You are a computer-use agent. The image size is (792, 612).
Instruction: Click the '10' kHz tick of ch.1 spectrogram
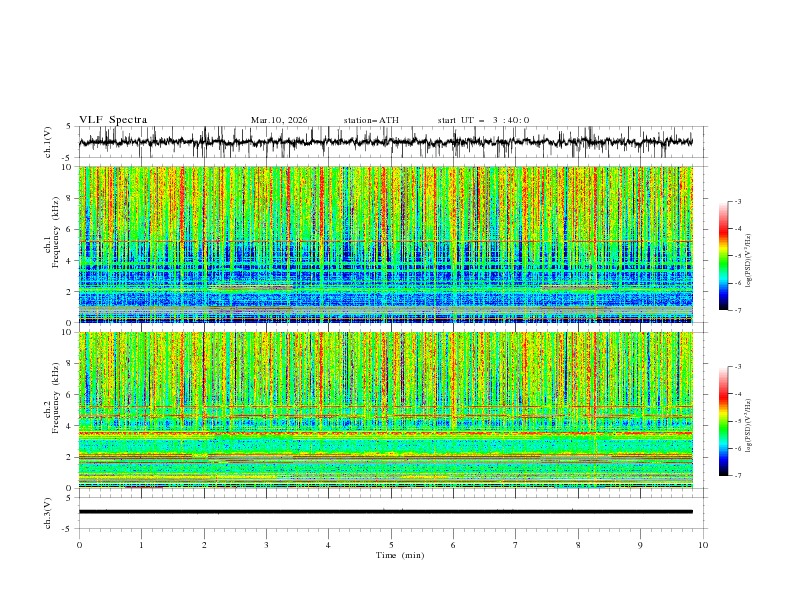tap(68, 167)
